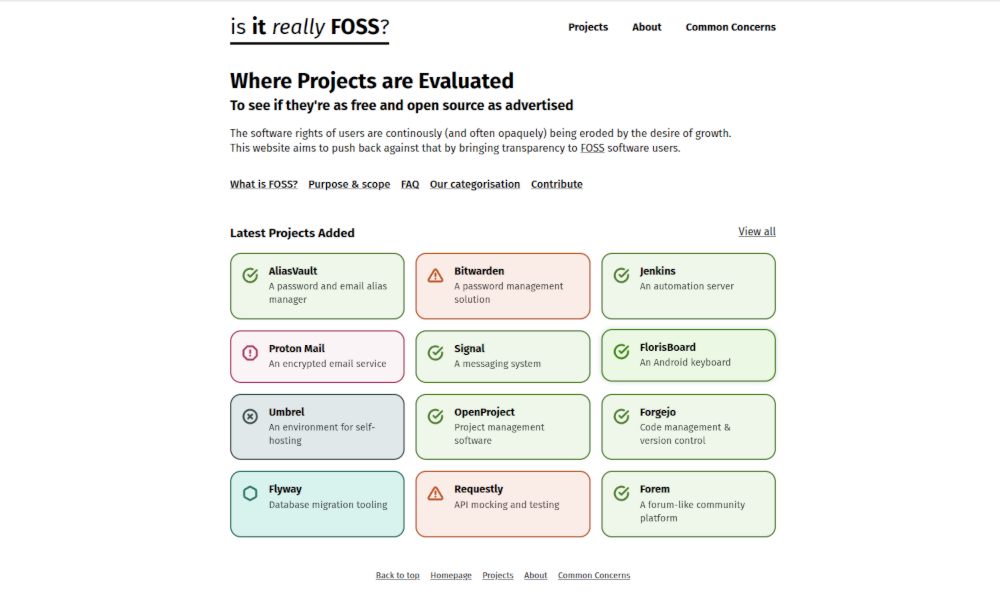Click 'View all' projects link
The height and width of the screenshot is (599, 1000).
tap(757, 231)
